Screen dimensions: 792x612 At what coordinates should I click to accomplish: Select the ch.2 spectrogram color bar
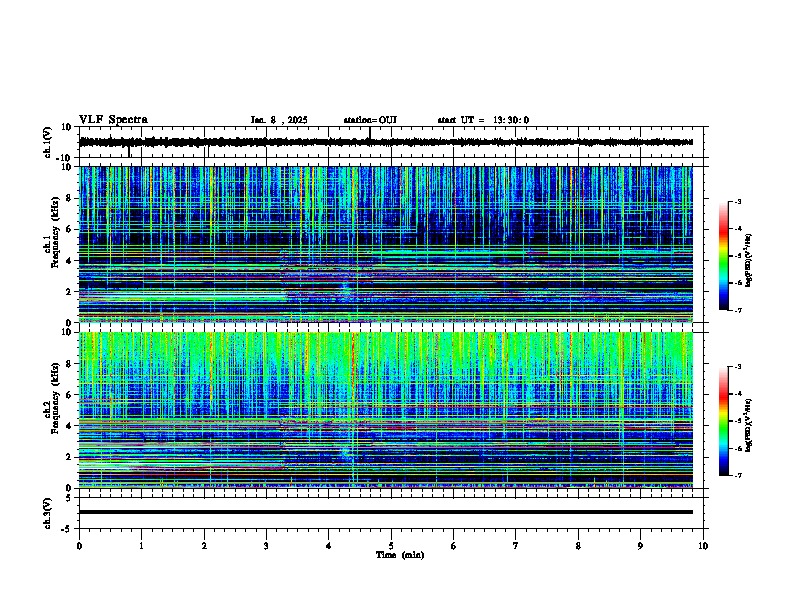tap(723, 421)
